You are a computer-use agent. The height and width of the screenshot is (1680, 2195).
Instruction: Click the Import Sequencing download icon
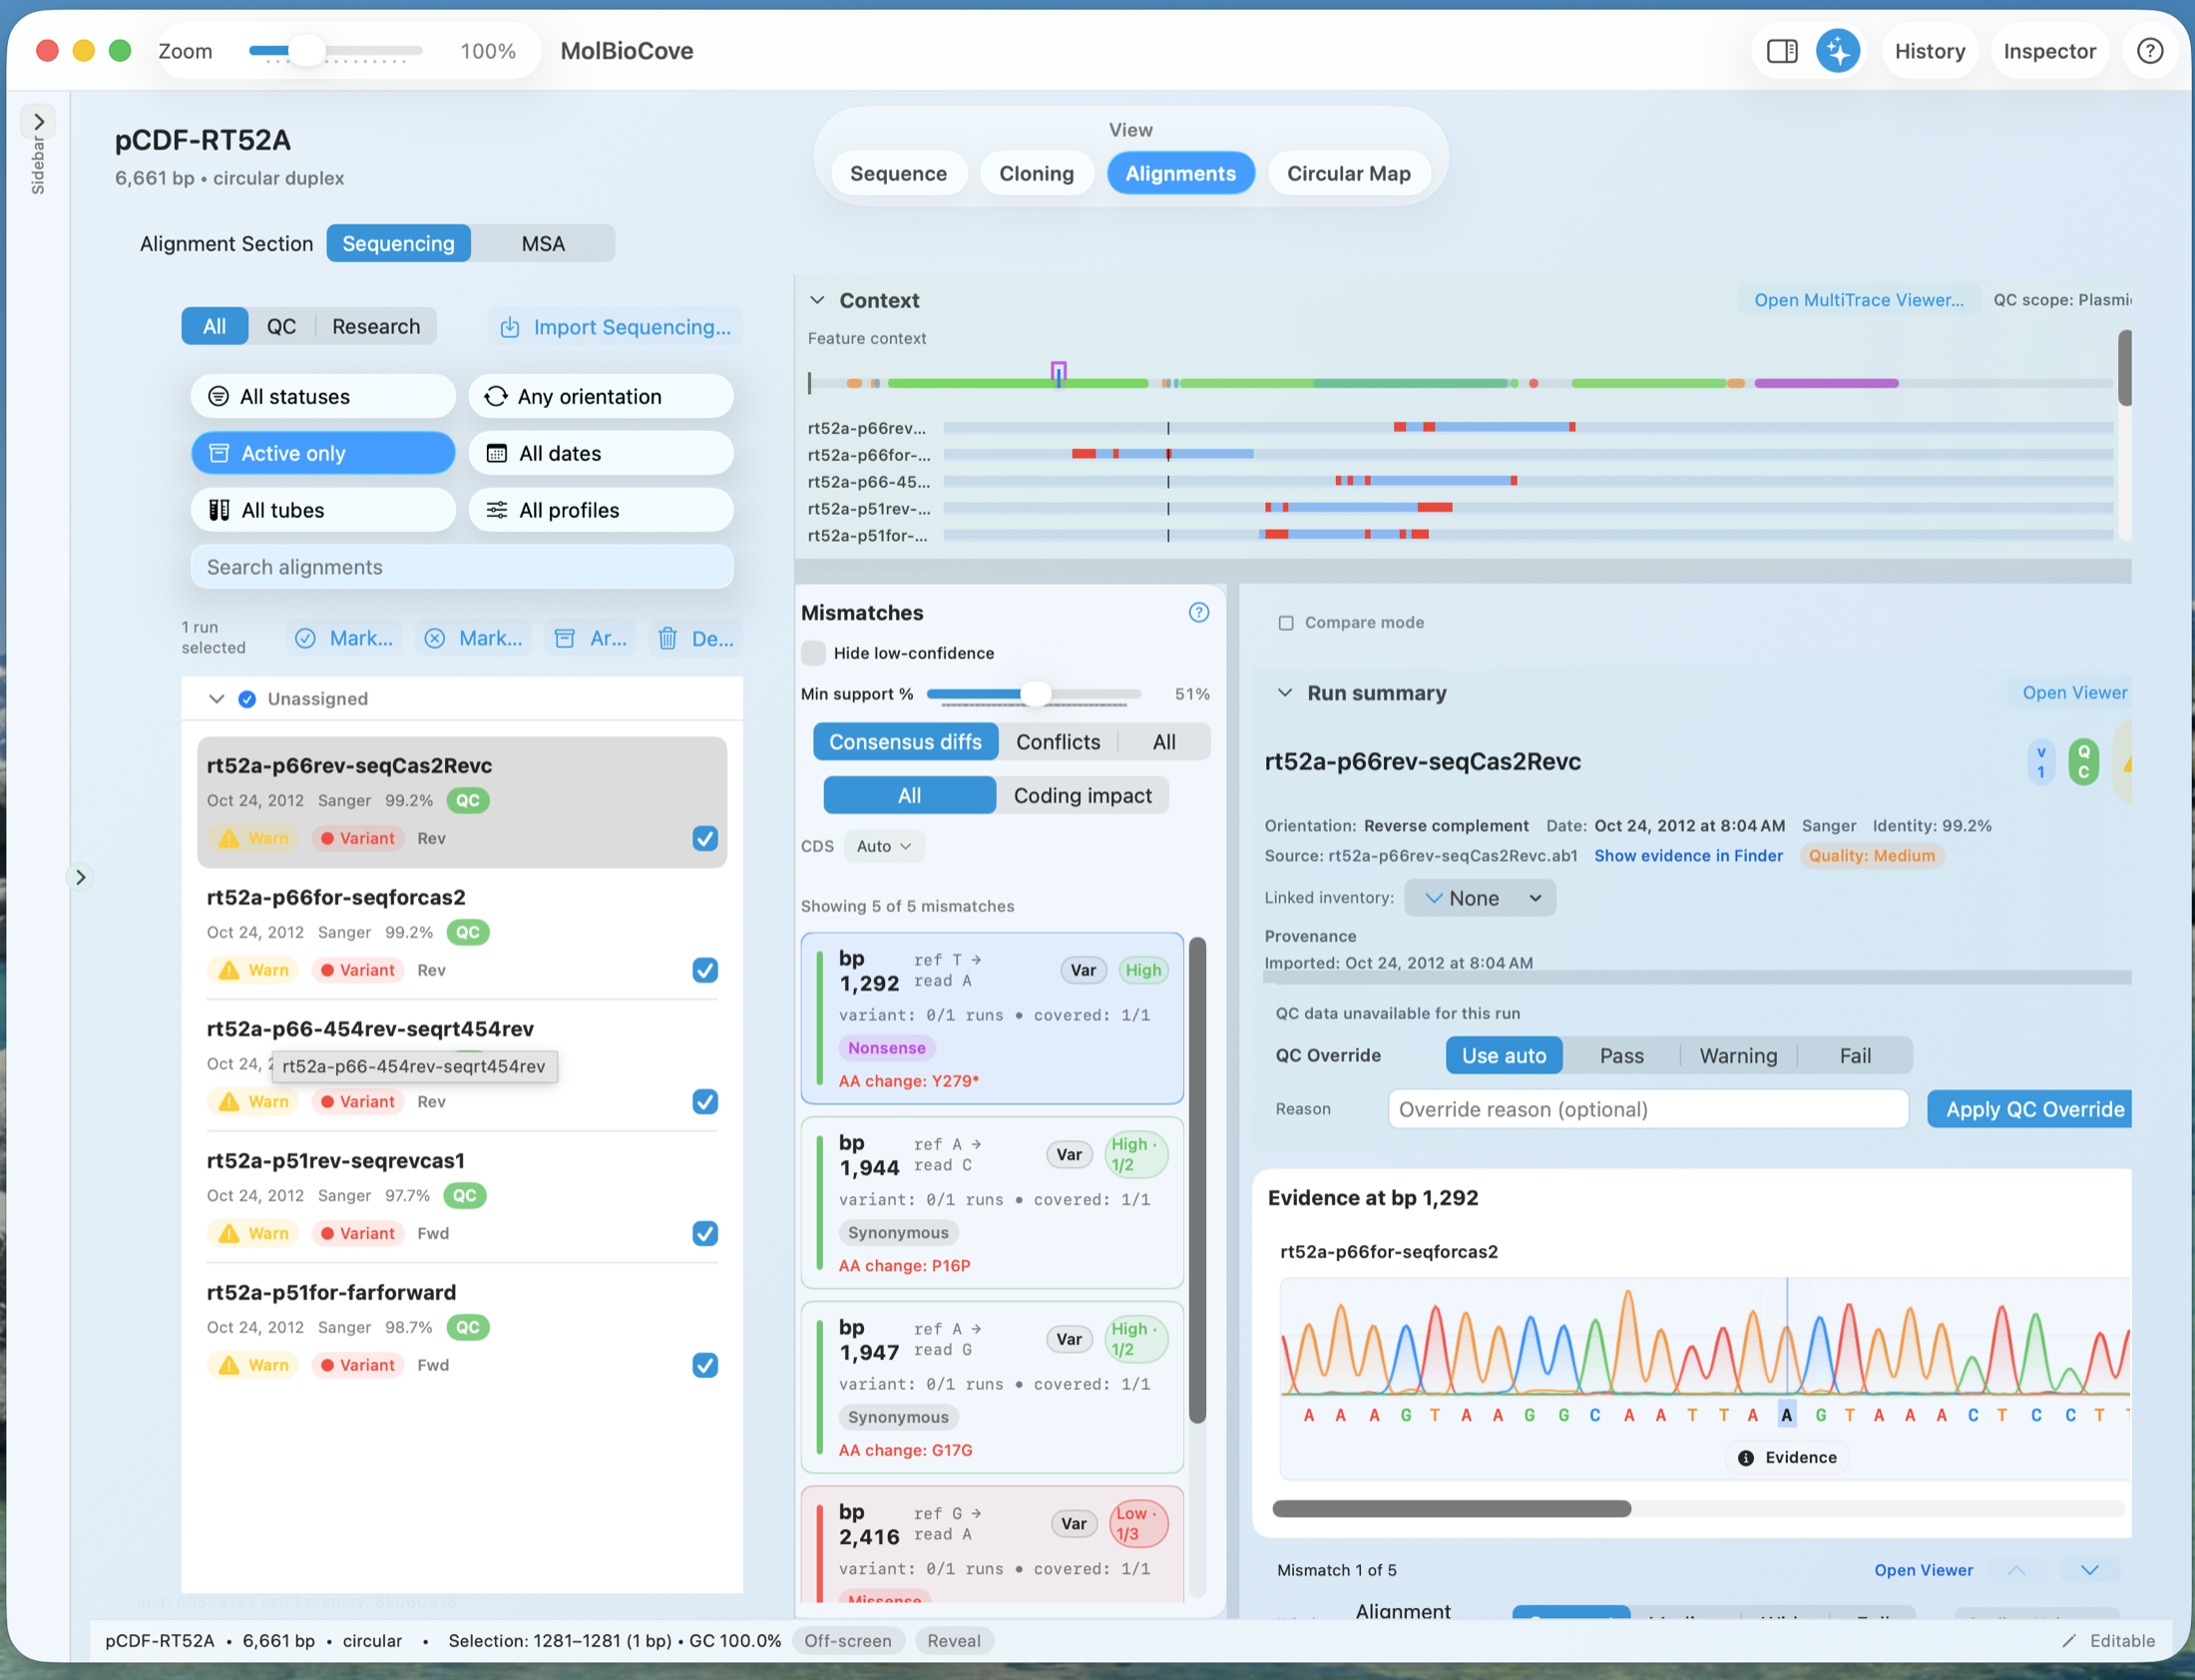click(x=510, y=327)
